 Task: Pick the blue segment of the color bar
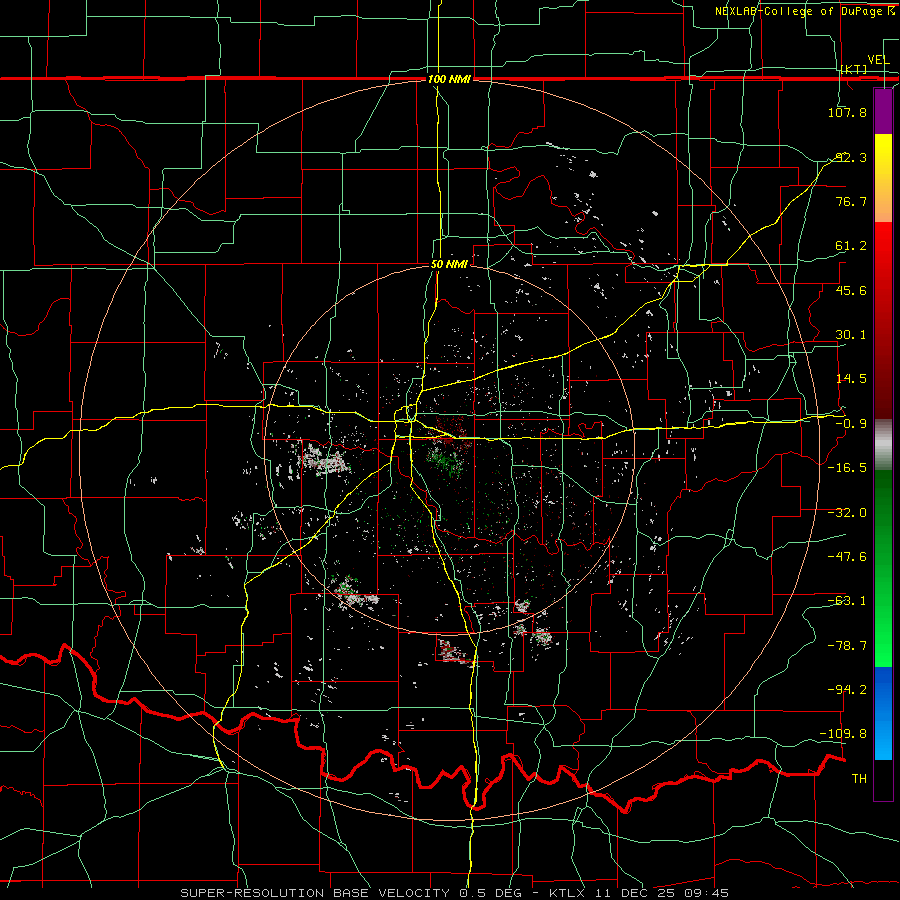click(883, 713)
